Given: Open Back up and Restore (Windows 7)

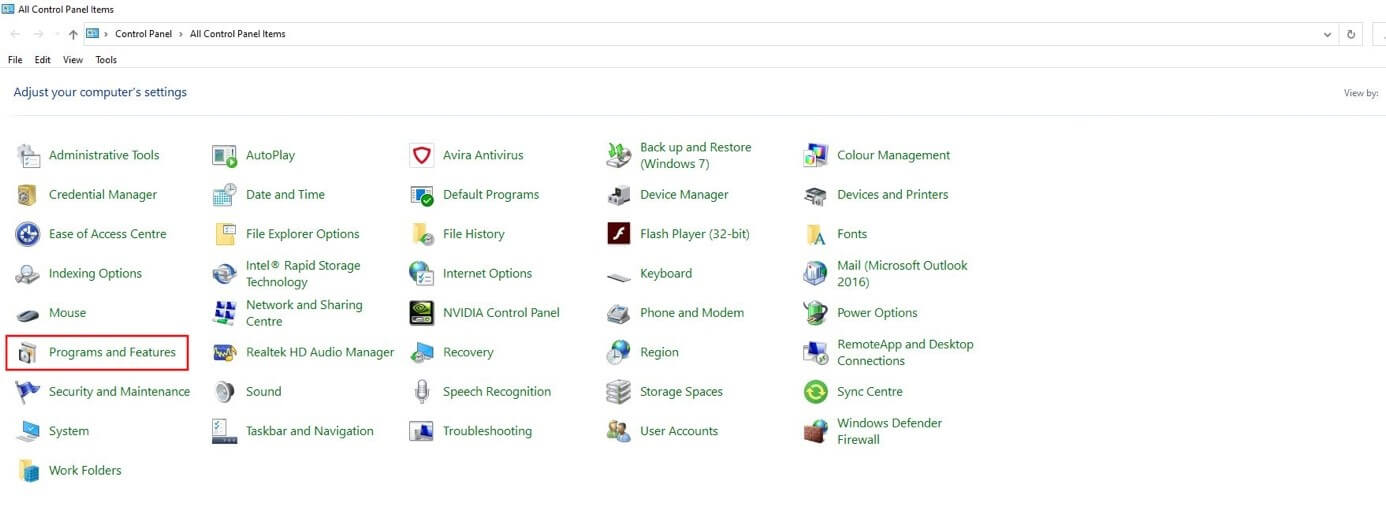Looking at the screenshot, I should pyautogui.click(x=695, y=155).
